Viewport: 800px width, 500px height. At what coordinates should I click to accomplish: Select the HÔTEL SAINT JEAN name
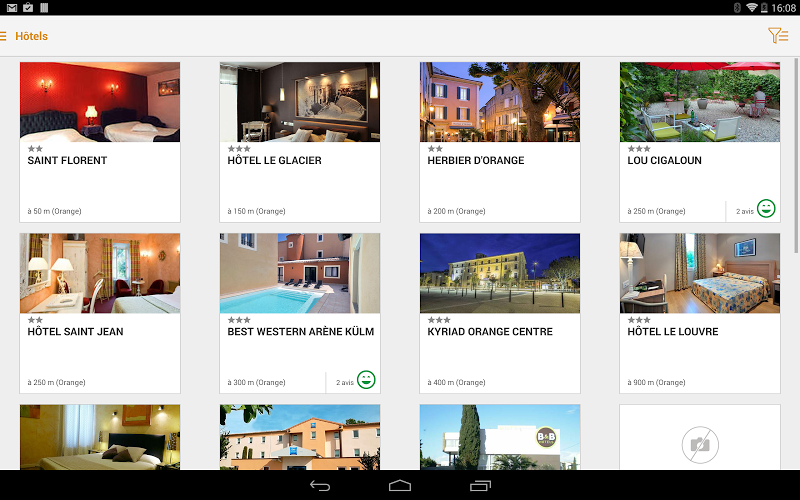pyautogui.click(x=76, y=332)
